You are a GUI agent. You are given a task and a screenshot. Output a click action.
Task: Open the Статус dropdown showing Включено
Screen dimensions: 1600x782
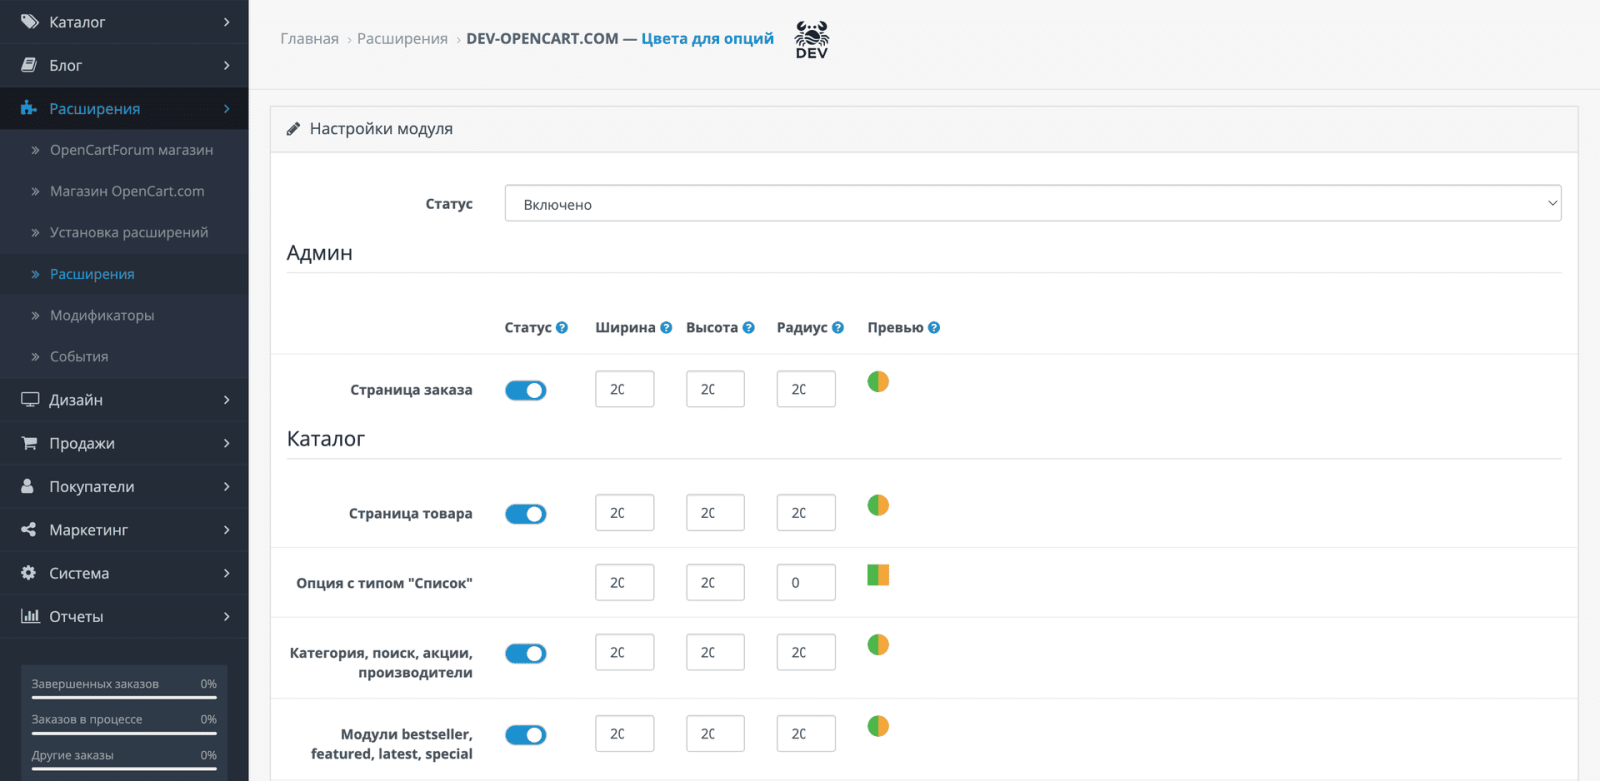[1033, 203]
